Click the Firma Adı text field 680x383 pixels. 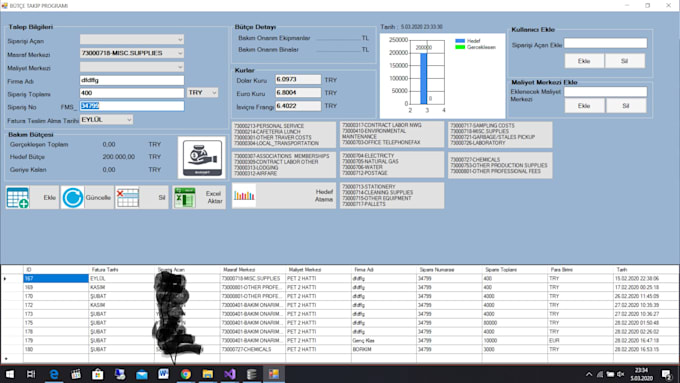[132, 80]
